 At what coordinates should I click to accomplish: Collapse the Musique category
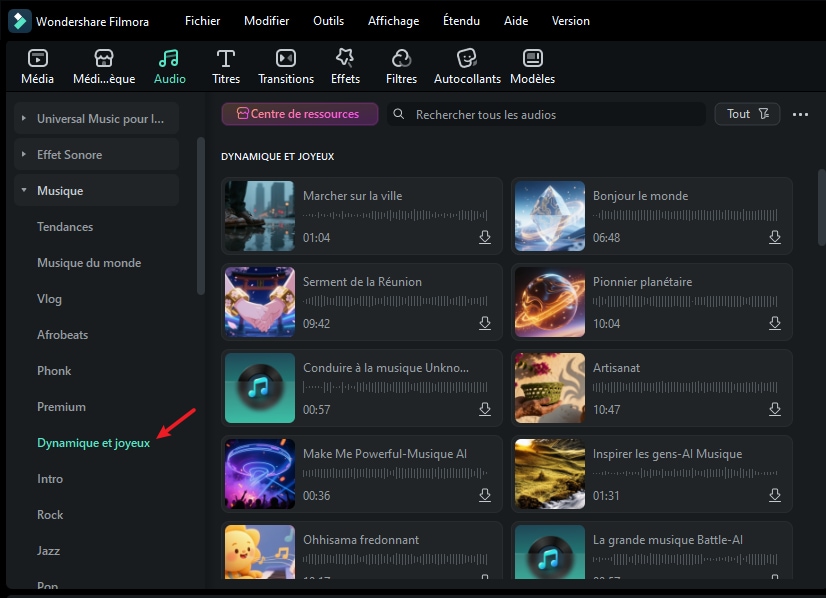pyautogui.click(x=24, y=191)
